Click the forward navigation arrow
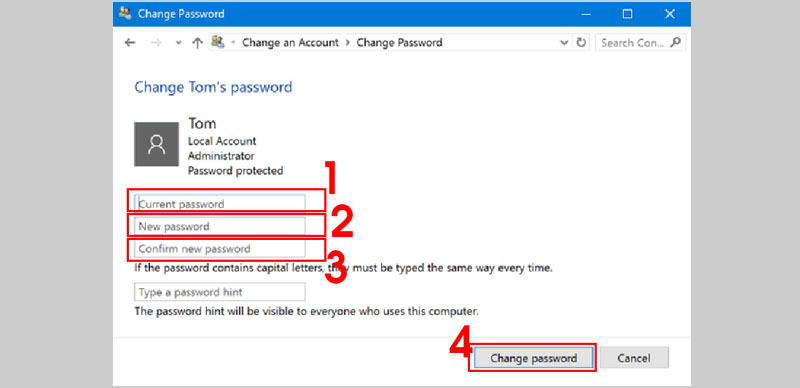 click(x=156, y=43)
